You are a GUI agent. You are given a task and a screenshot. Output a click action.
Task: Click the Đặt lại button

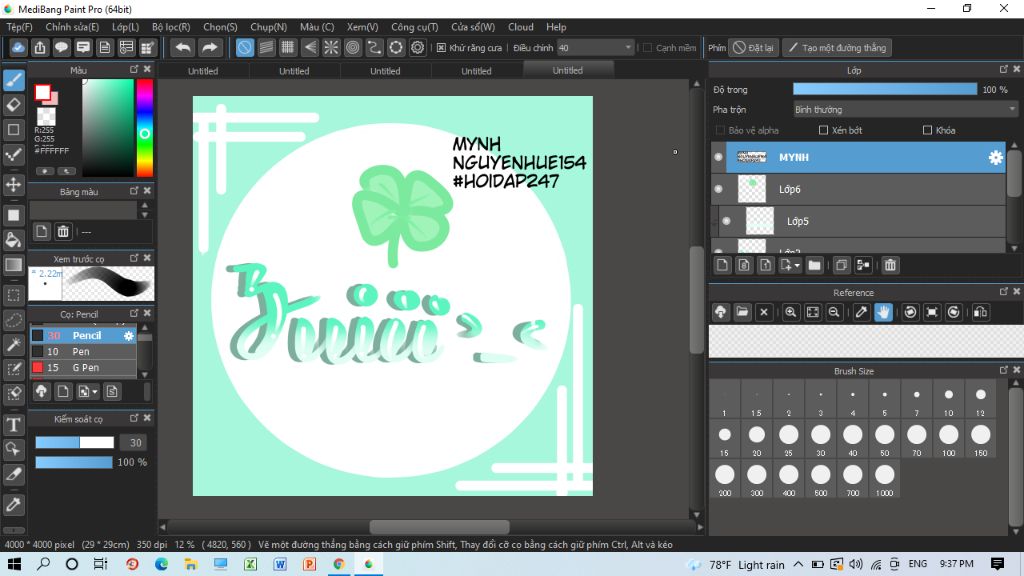[x=754, y=48]
